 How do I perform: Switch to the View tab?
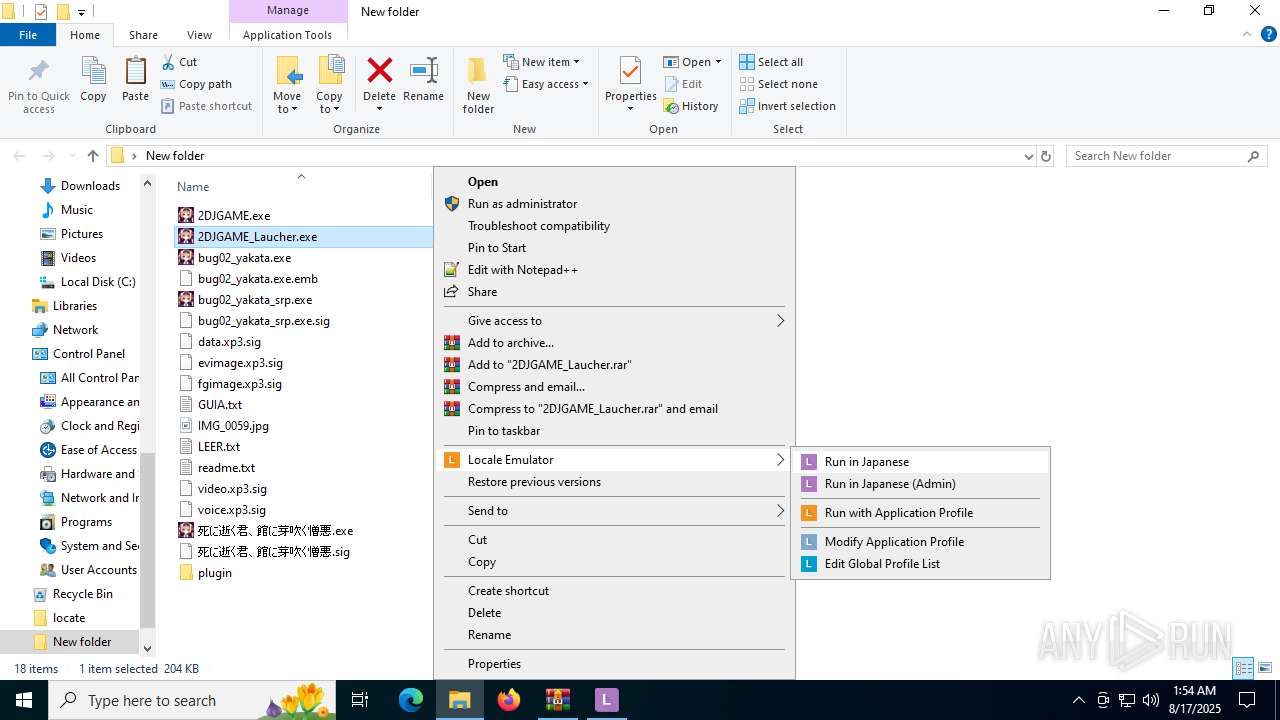point(199,35)
